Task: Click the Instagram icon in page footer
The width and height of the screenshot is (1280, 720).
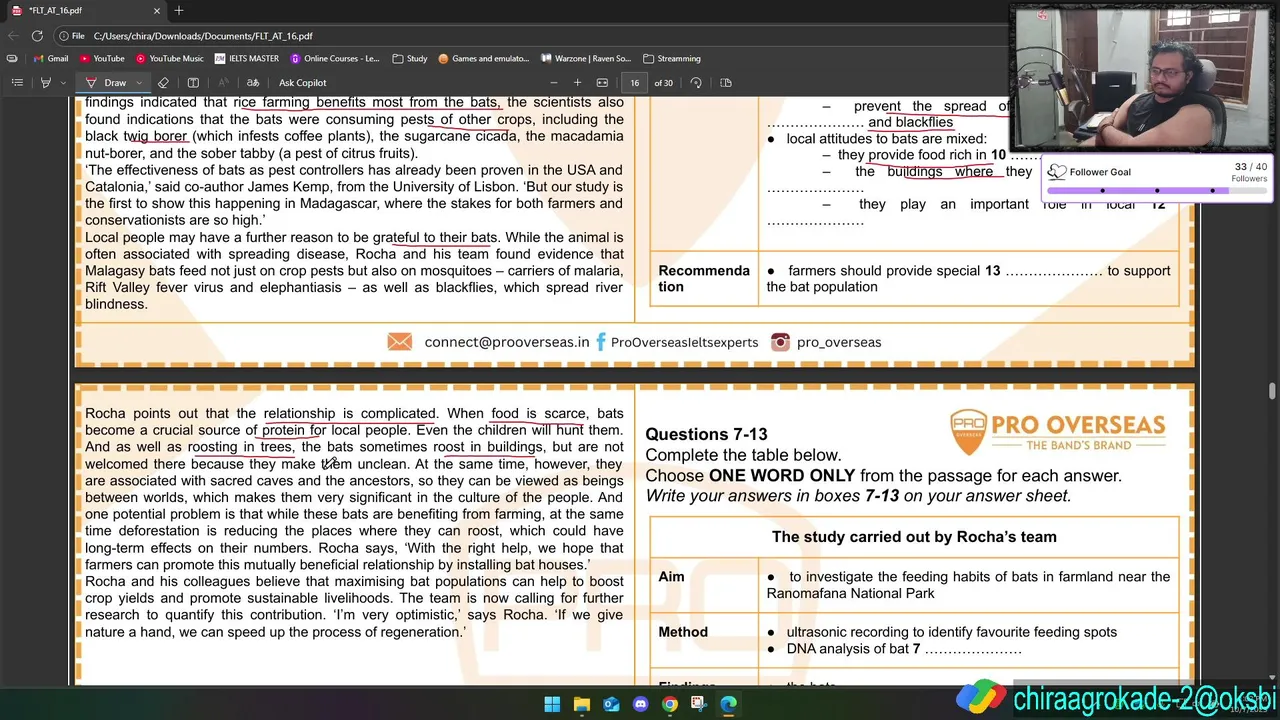Action: click(780, 342)
